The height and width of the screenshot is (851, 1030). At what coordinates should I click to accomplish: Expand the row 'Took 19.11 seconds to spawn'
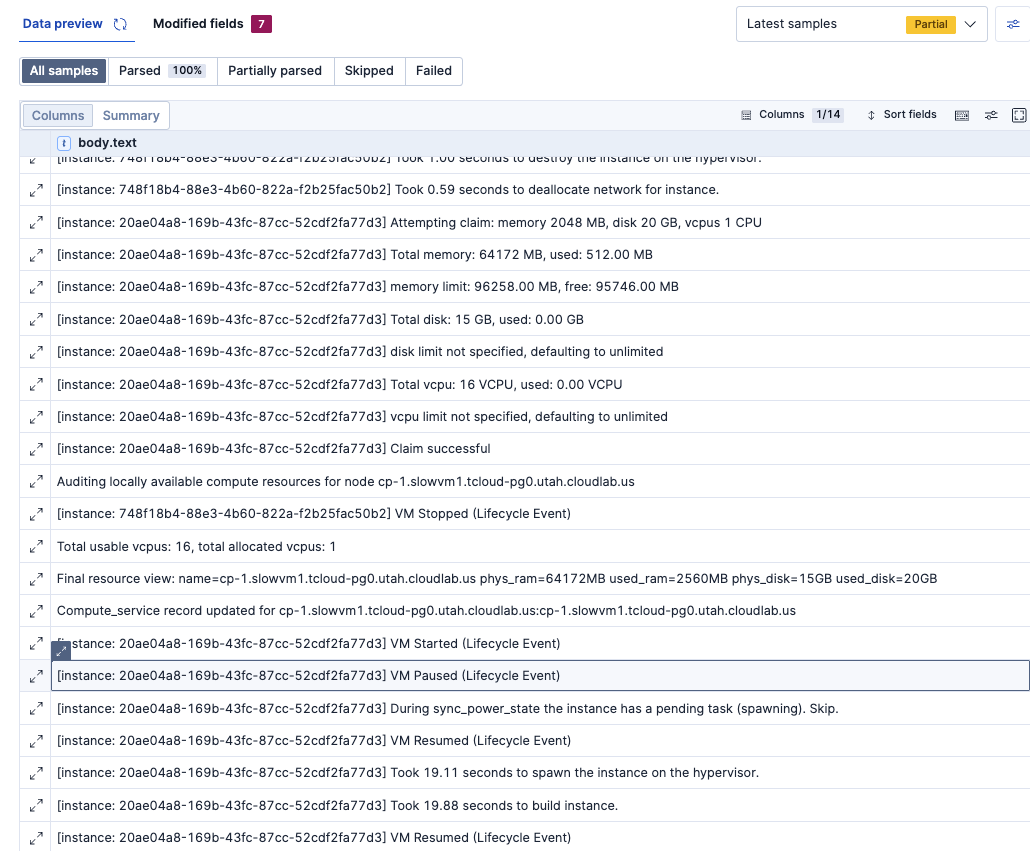(x=35, y=774)
